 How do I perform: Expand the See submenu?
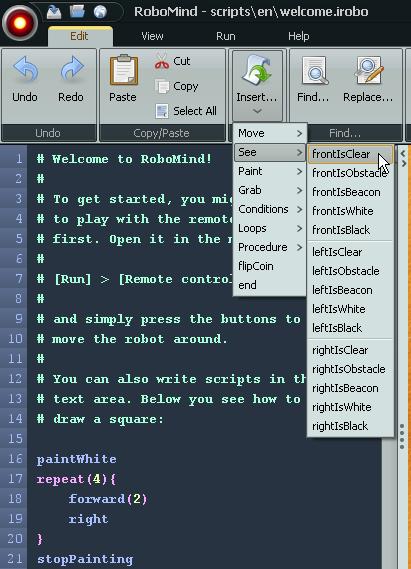270,152
